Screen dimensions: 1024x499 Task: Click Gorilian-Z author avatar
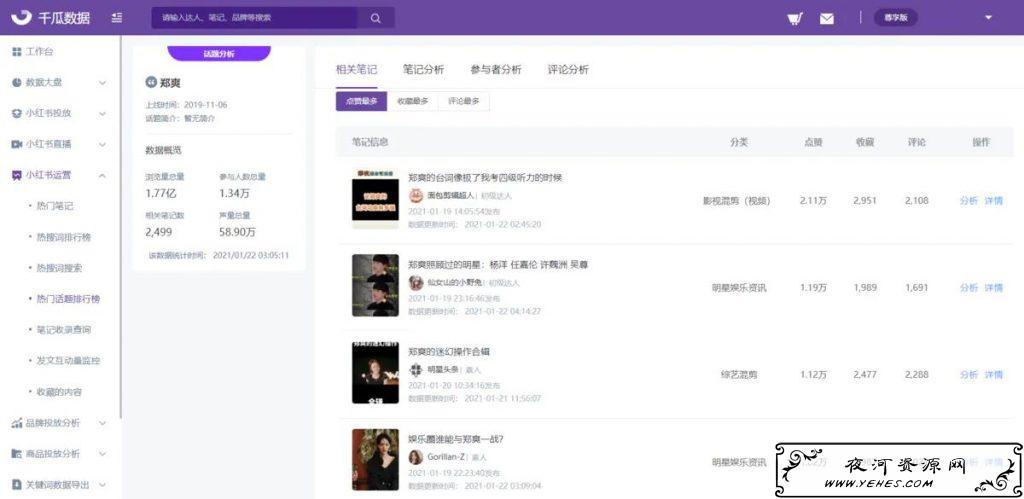[x=416, y=457]
